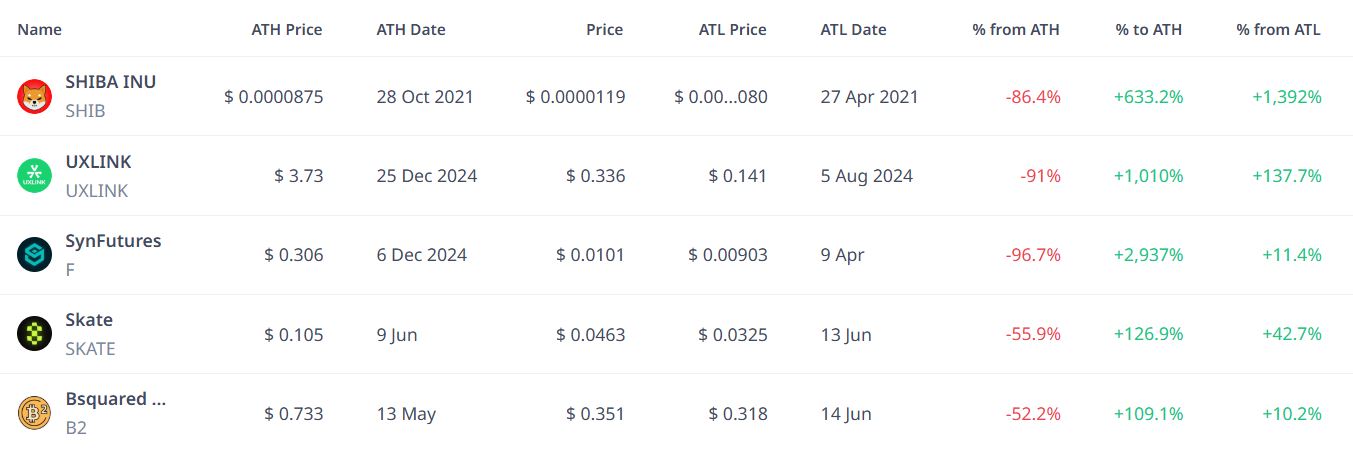
Task: Click the SHIBA INU coin logo
Action: tap(34, 97)
